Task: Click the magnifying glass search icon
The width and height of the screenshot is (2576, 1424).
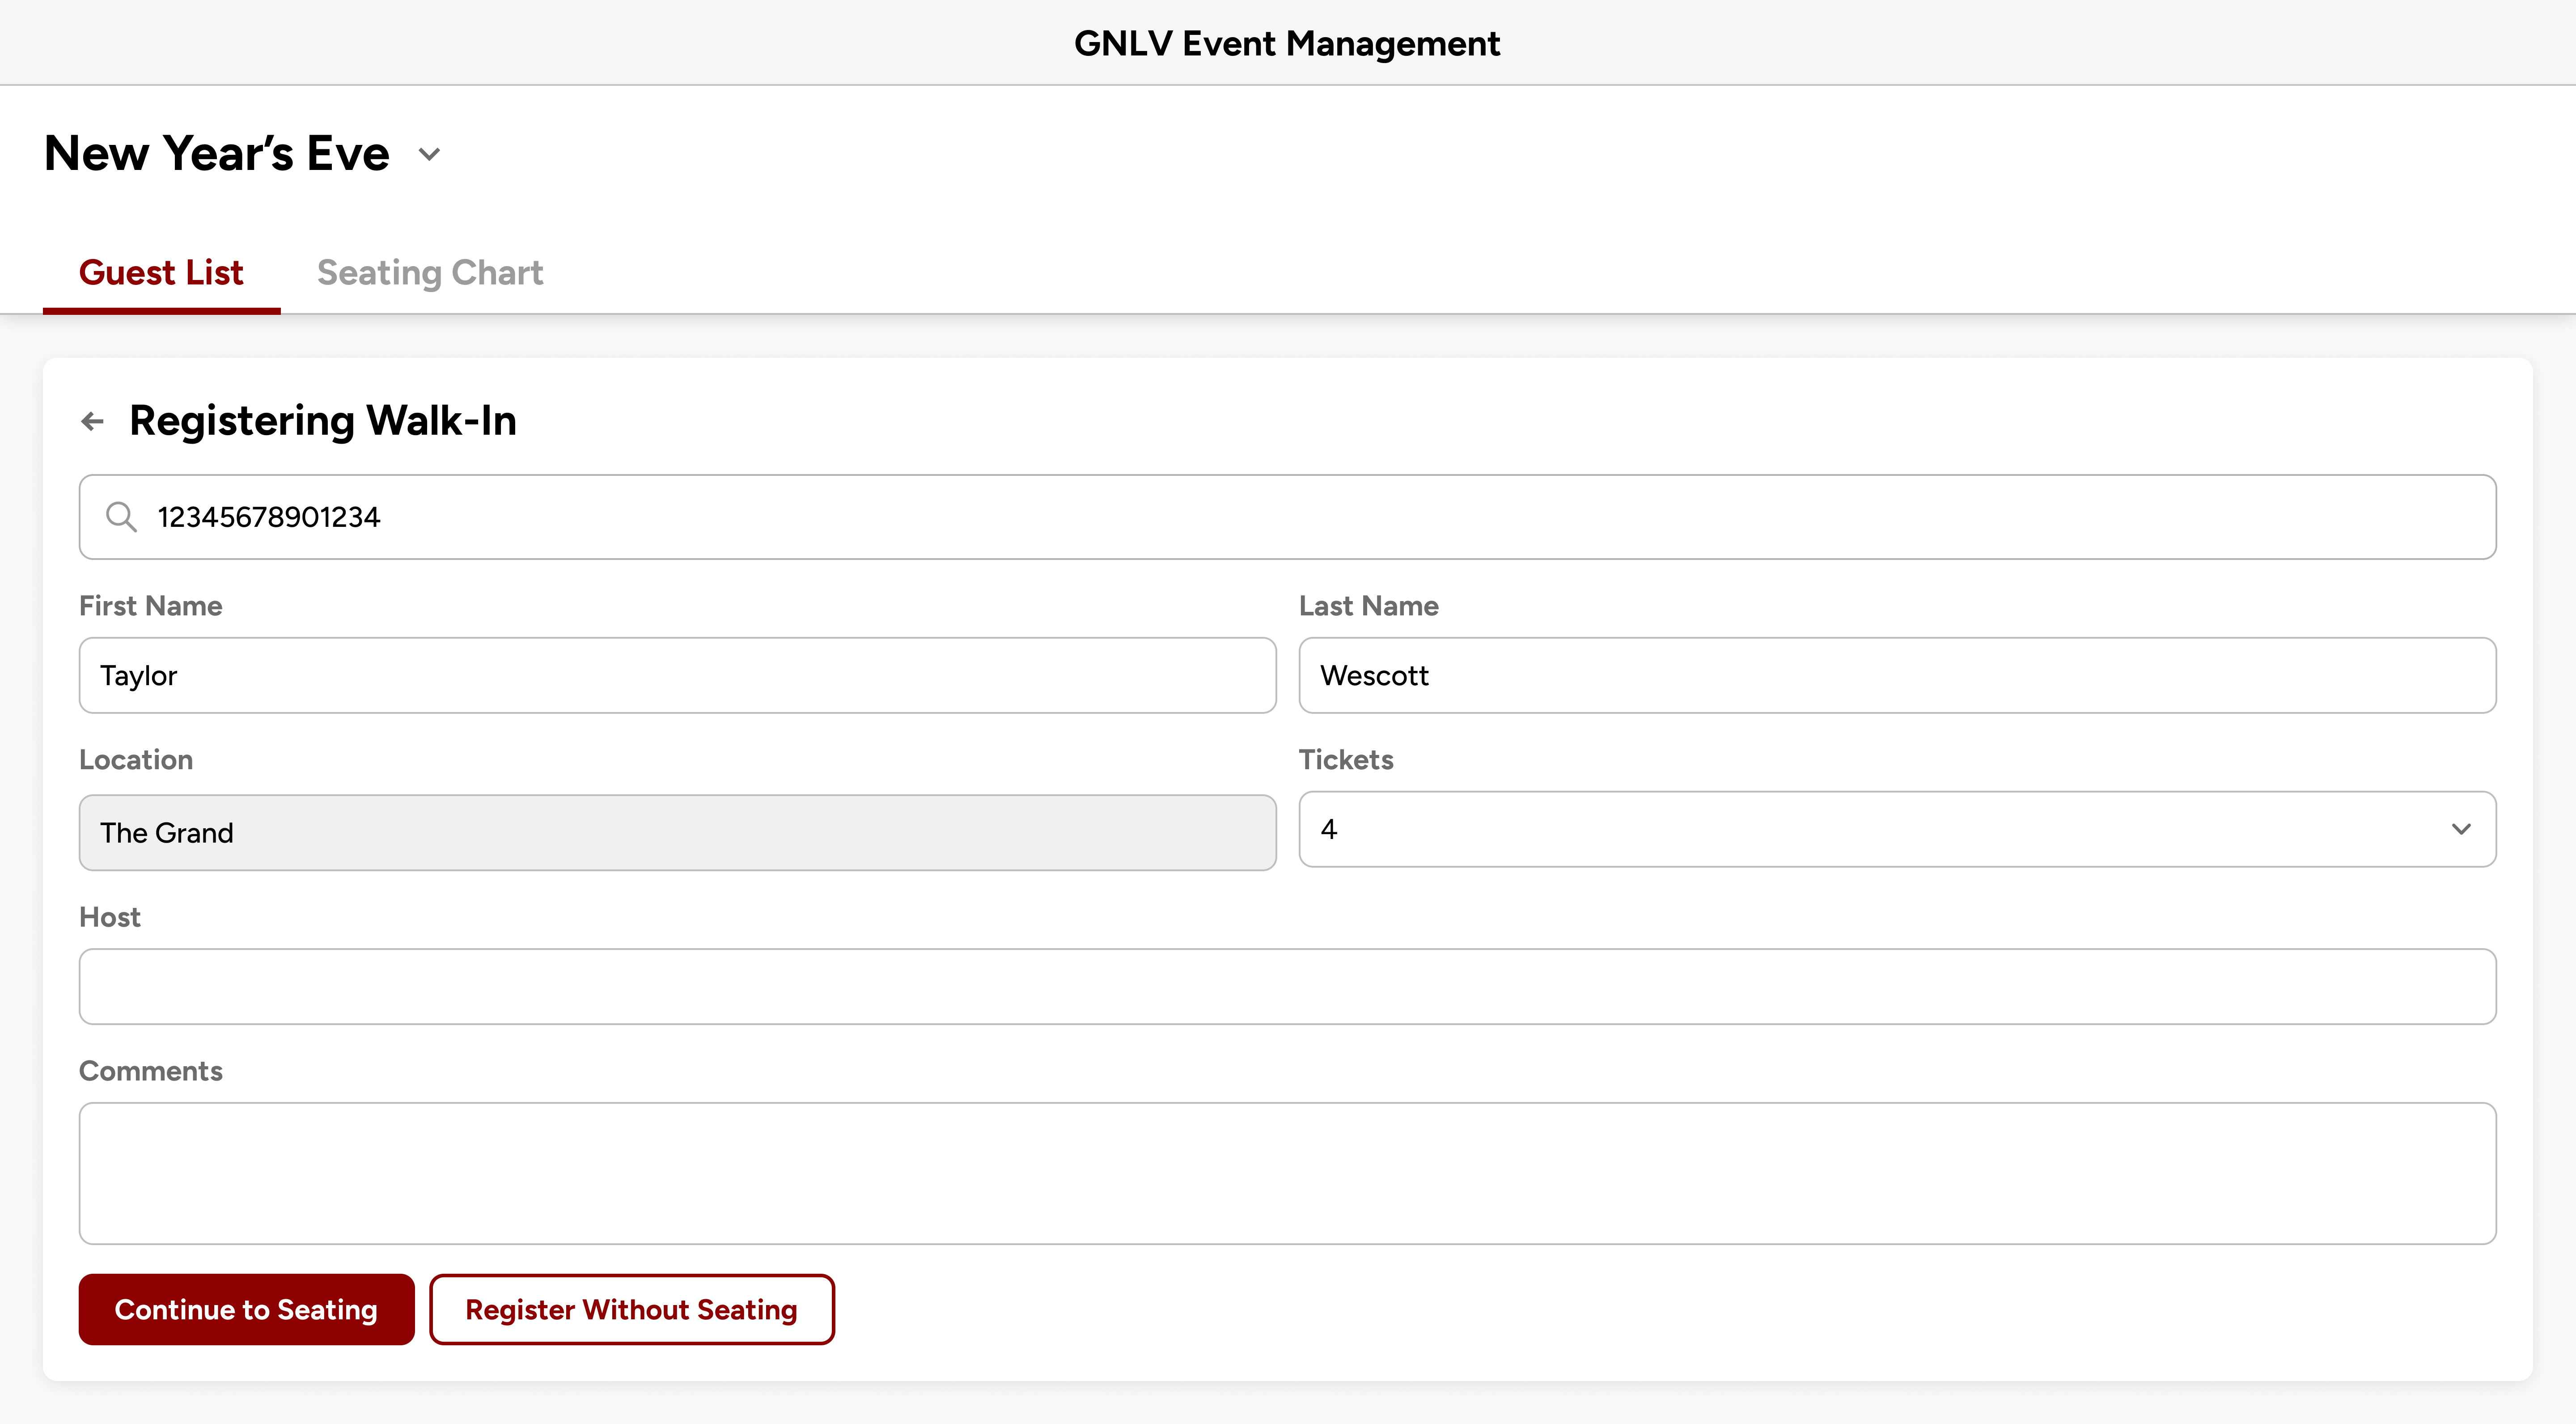Action: coord(121,517)
